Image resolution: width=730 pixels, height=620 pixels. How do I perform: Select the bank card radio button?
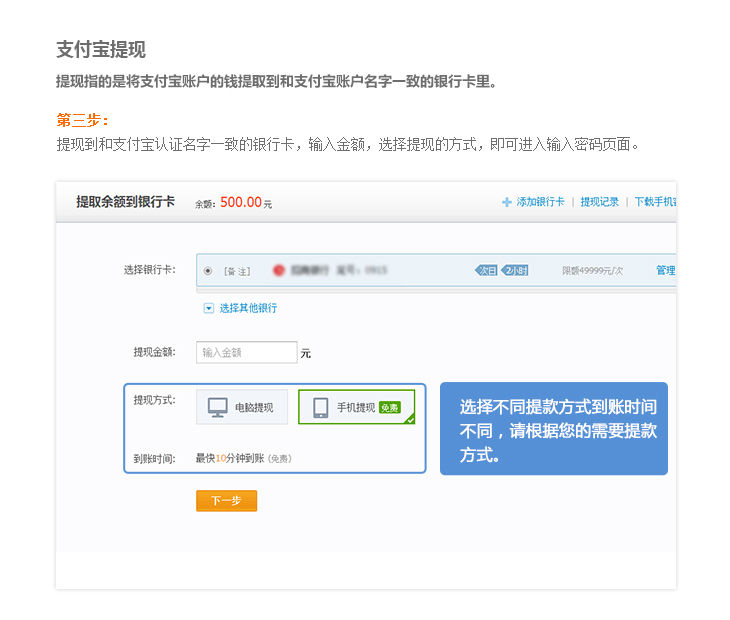point(208,270)
